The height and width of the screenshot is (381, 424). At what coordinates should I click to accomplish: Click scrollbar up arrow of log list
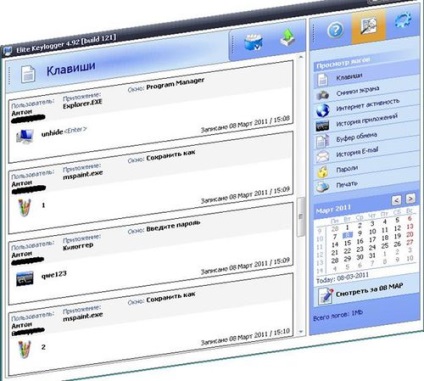pos(301,57)
